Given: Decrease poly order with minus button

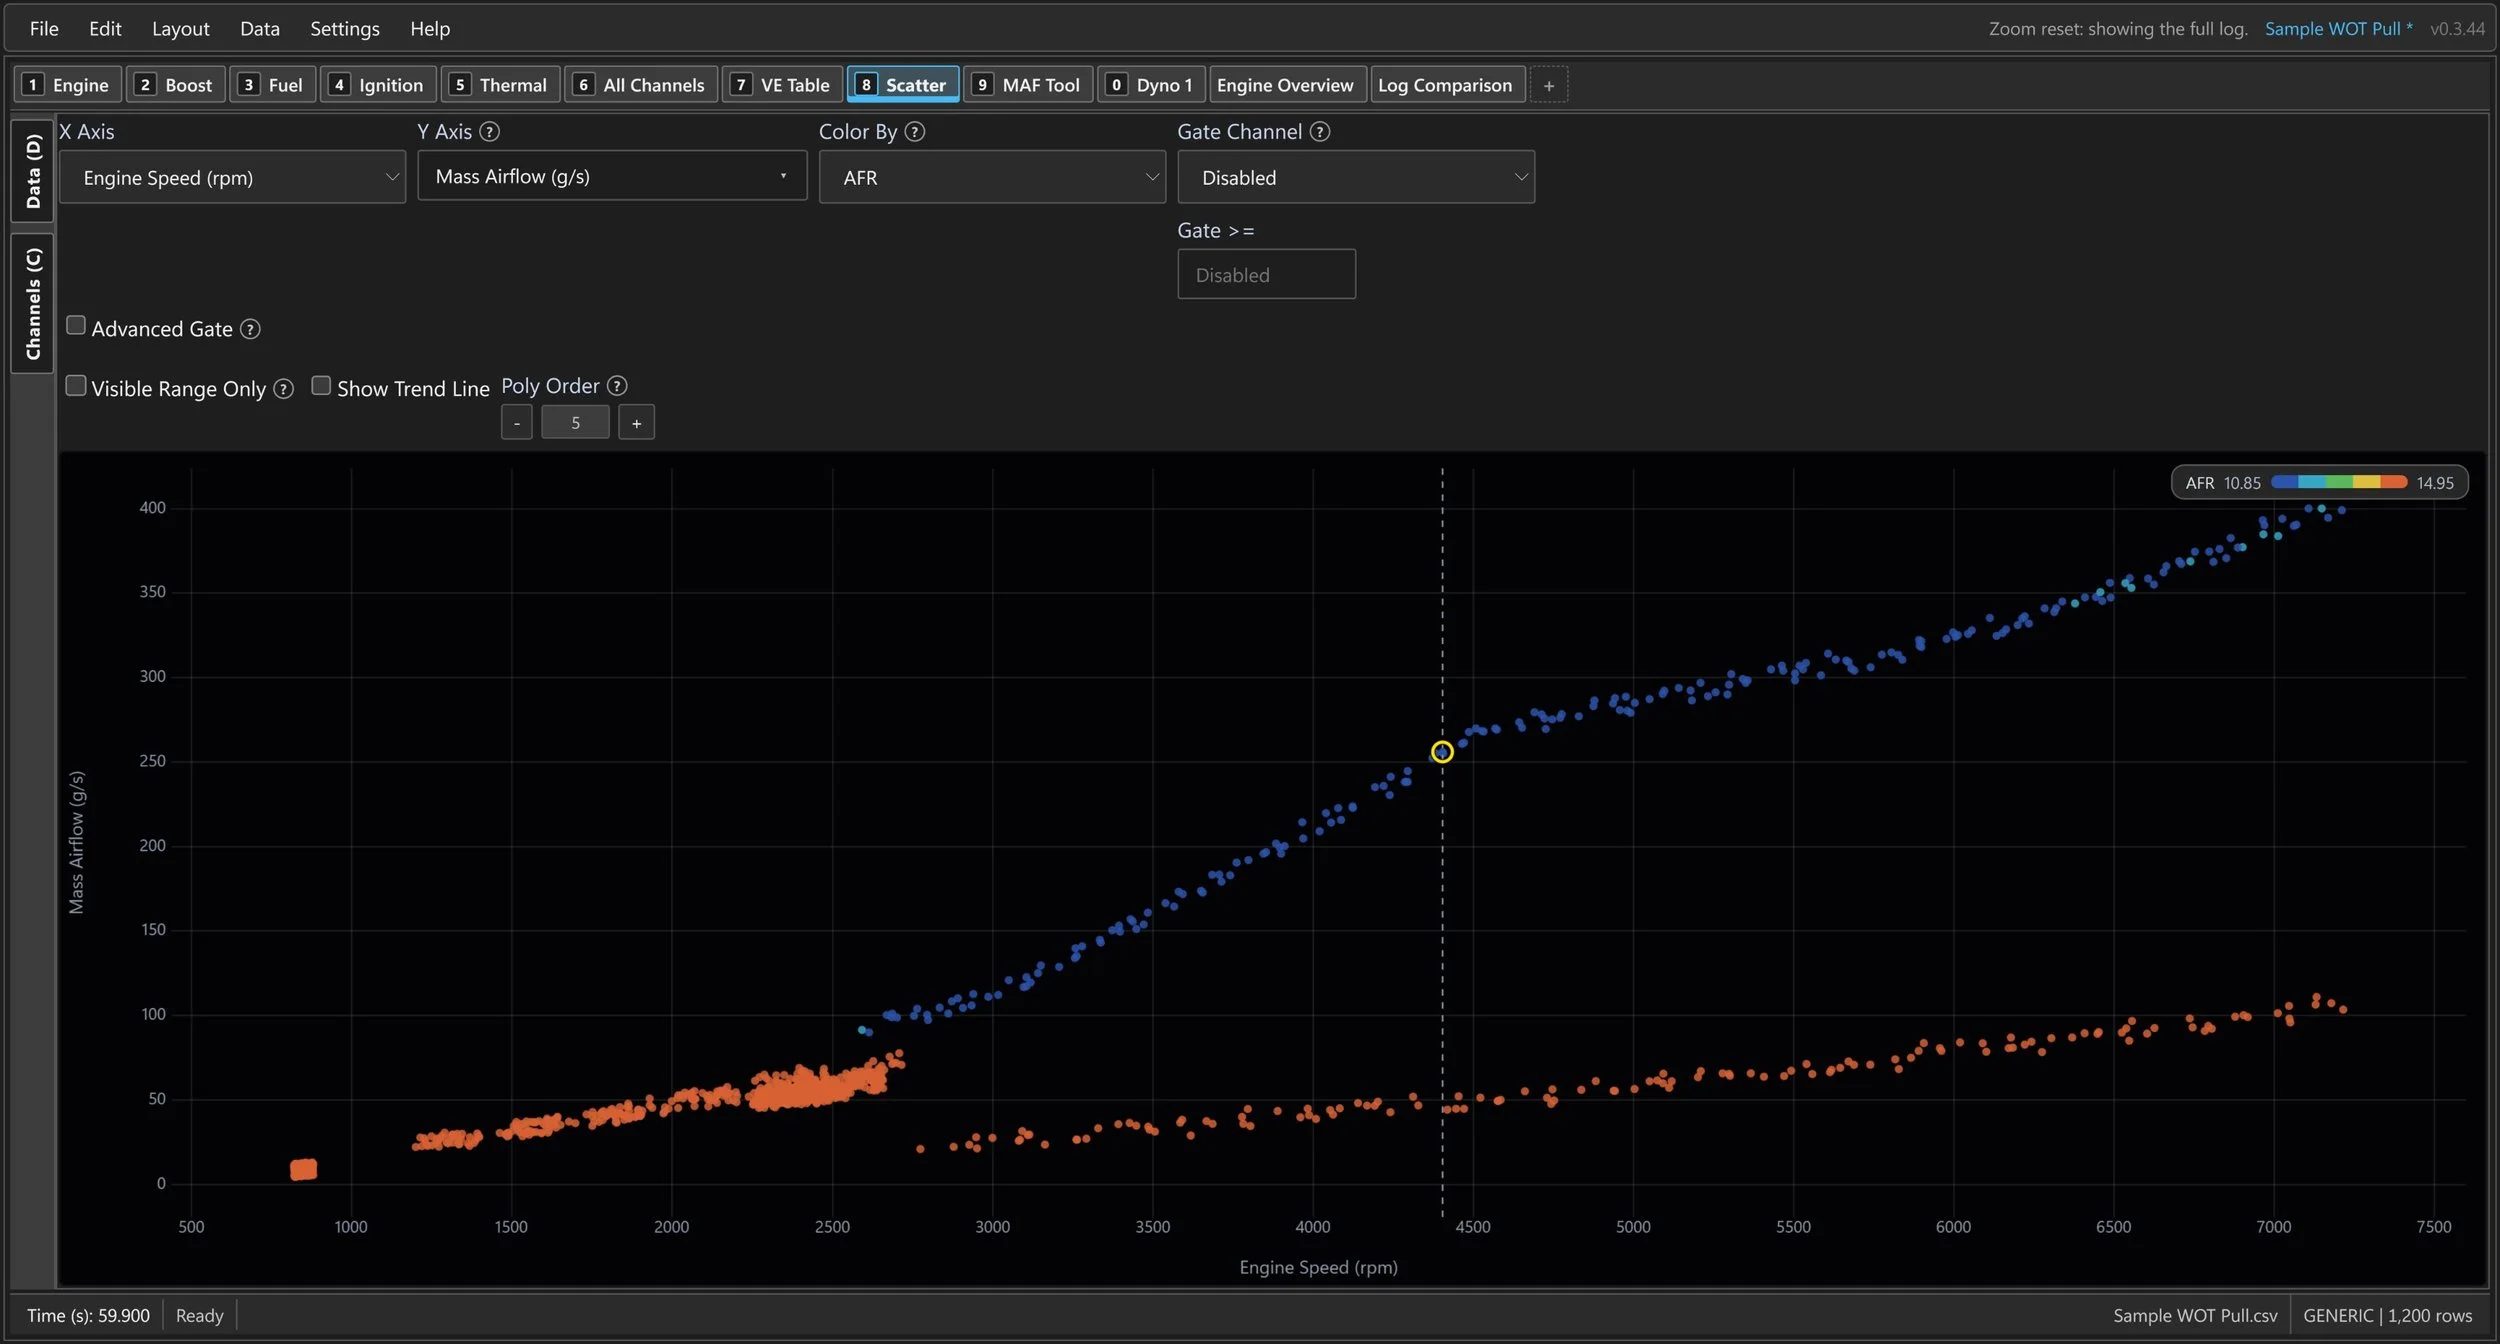Looking at the screenshot, I should [x=516, y=423].
